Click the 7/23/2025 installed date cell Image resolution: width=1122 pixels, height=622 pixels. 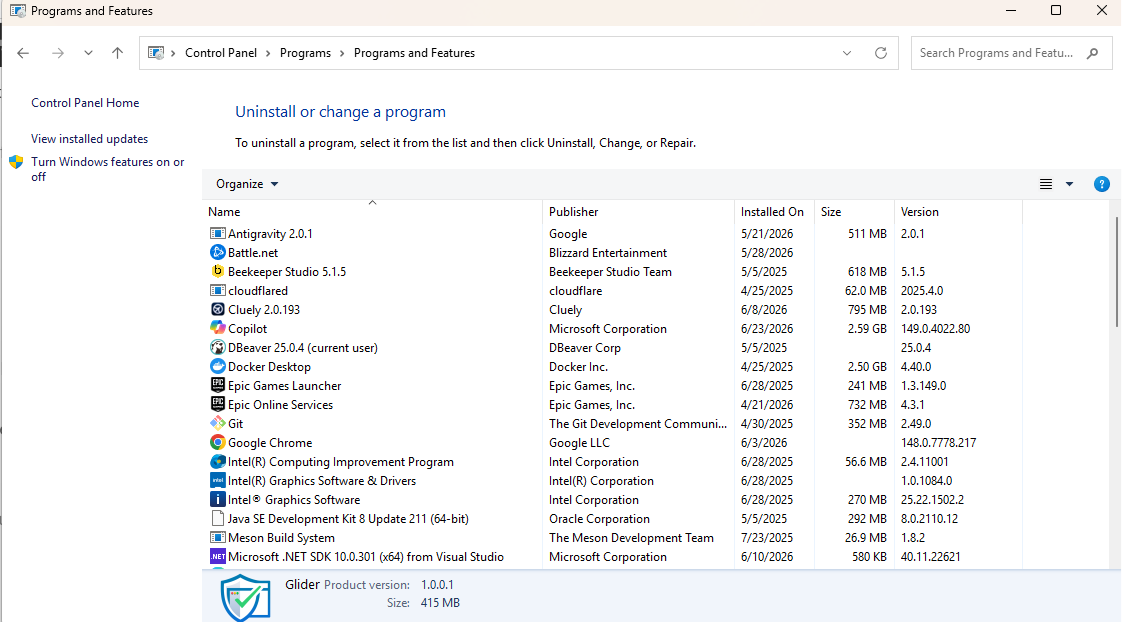tap(767, 538)
